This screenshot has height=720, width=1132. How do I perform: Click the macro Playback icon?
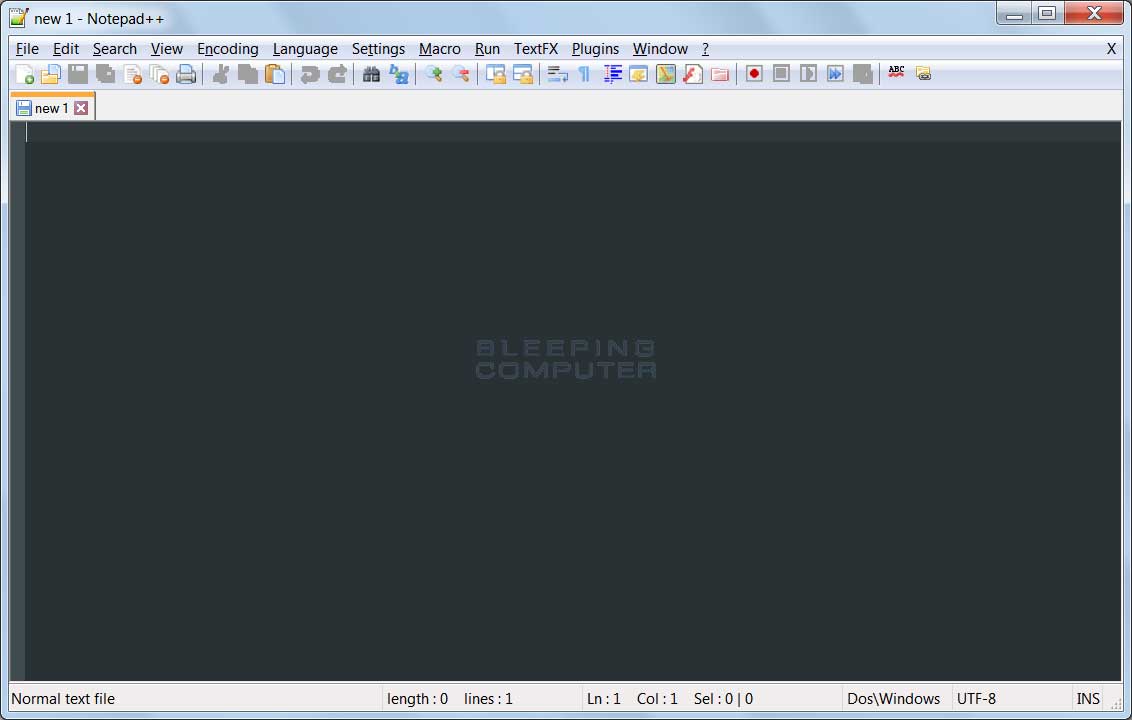coord(808,74)
